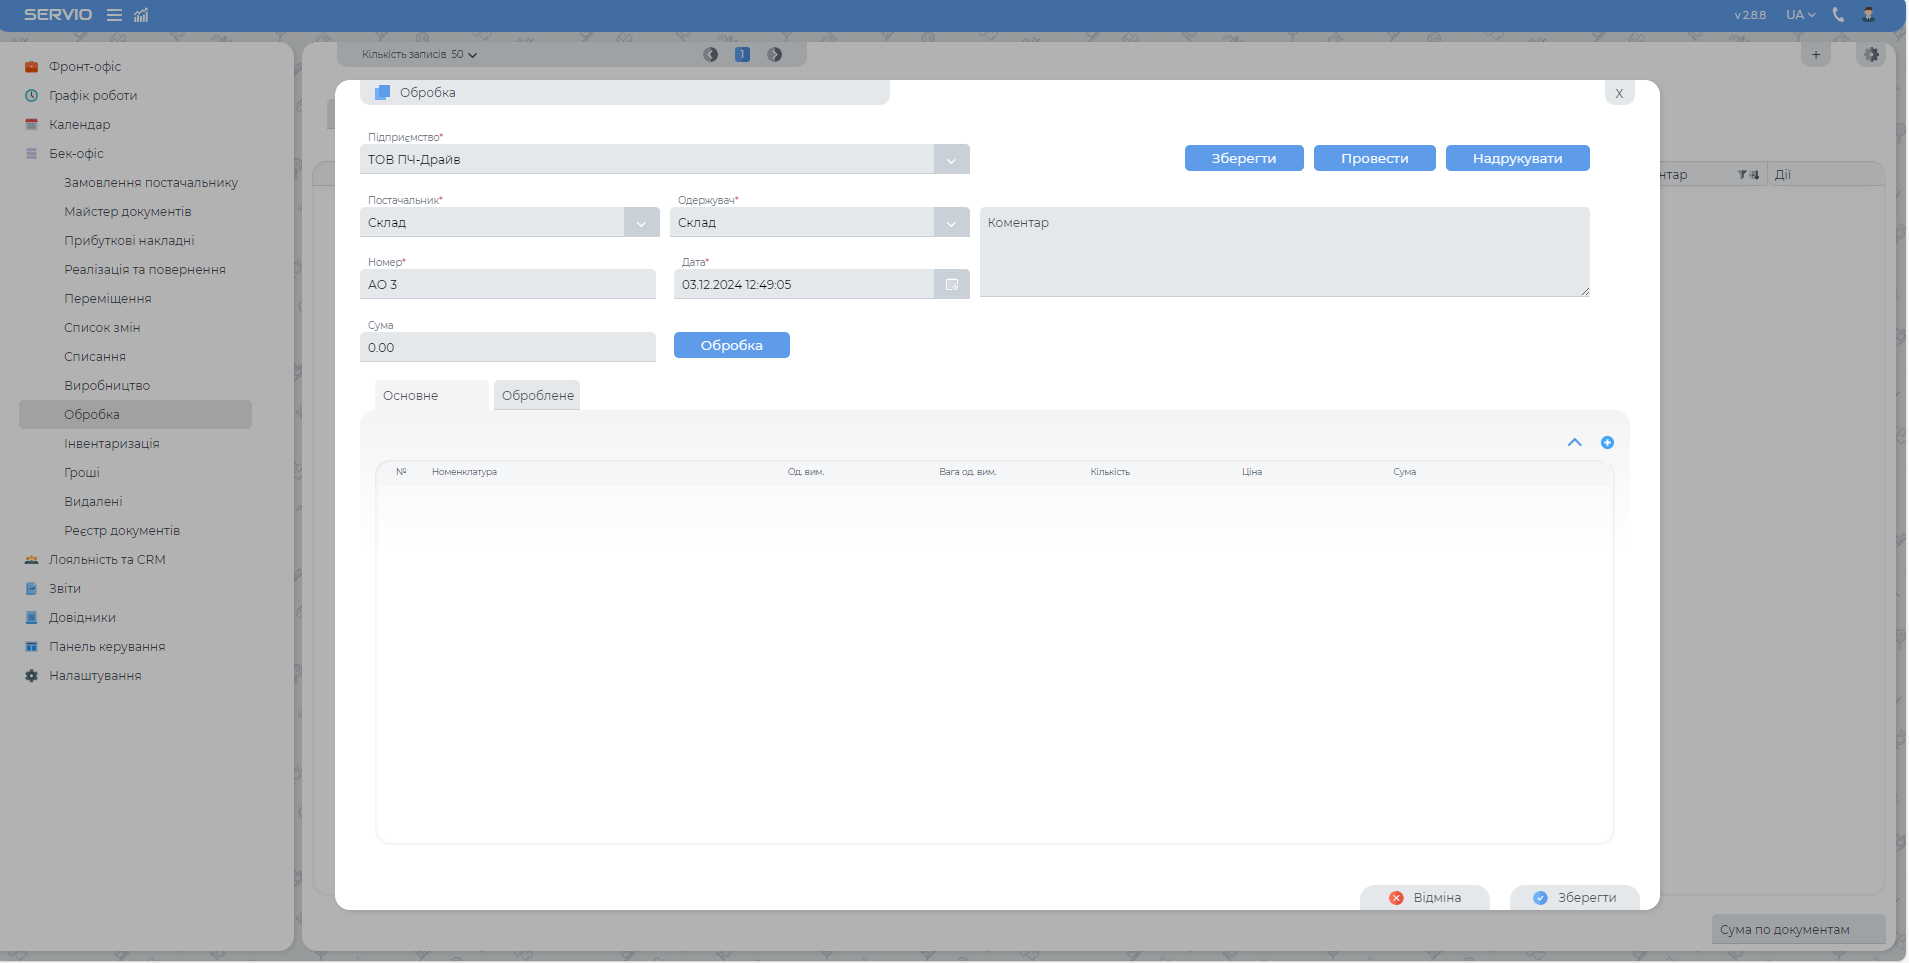Open the calendar picker in Дата field
Viewport: 1909px width, 963px height.
pyautogui.click(x=952, y=285)
